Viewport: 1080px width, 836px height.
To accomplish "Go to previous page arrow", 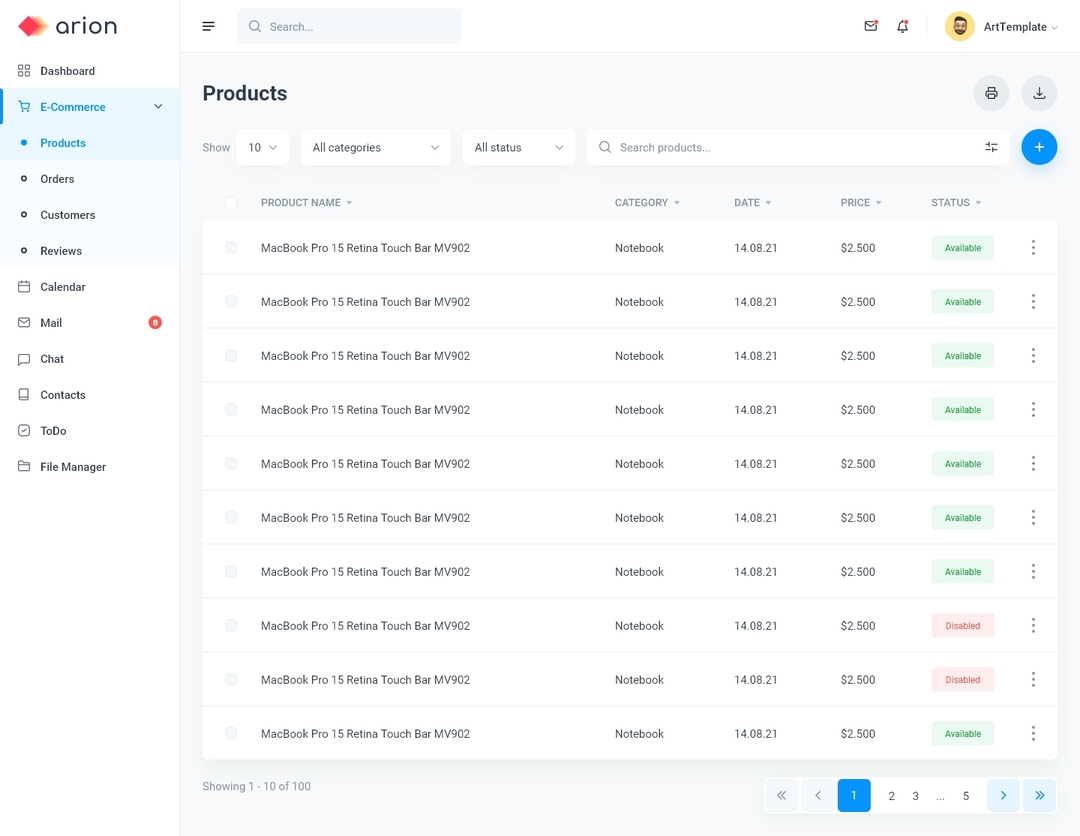I will pyautogui.click(x=818, y=795).
